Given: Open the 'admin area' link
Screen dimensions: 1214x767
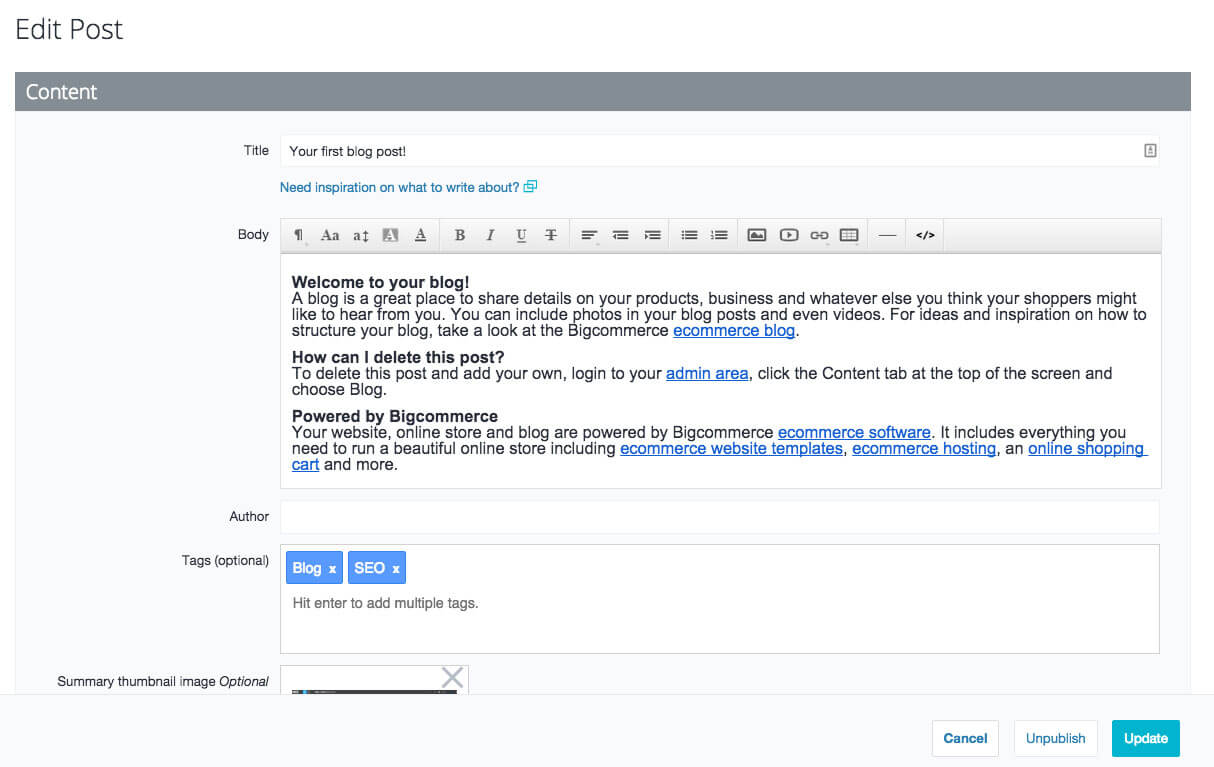Looking at the screenshot, I should pyautogui.click(x=707, y=373).
